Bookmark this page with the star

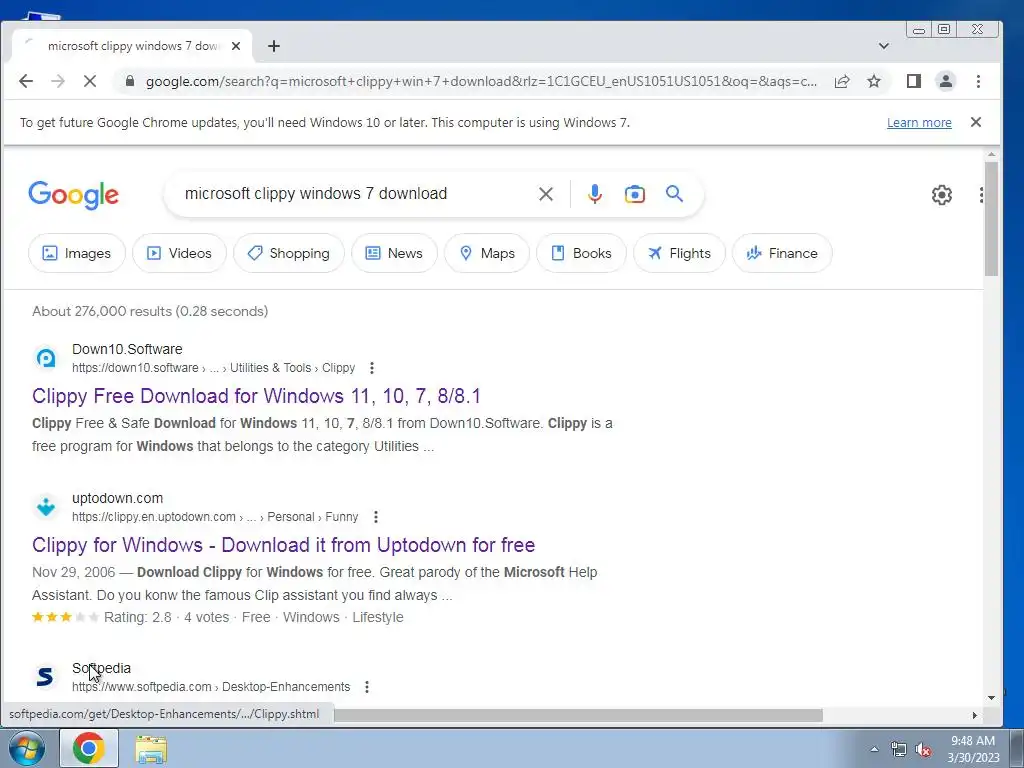click(874, 81)
